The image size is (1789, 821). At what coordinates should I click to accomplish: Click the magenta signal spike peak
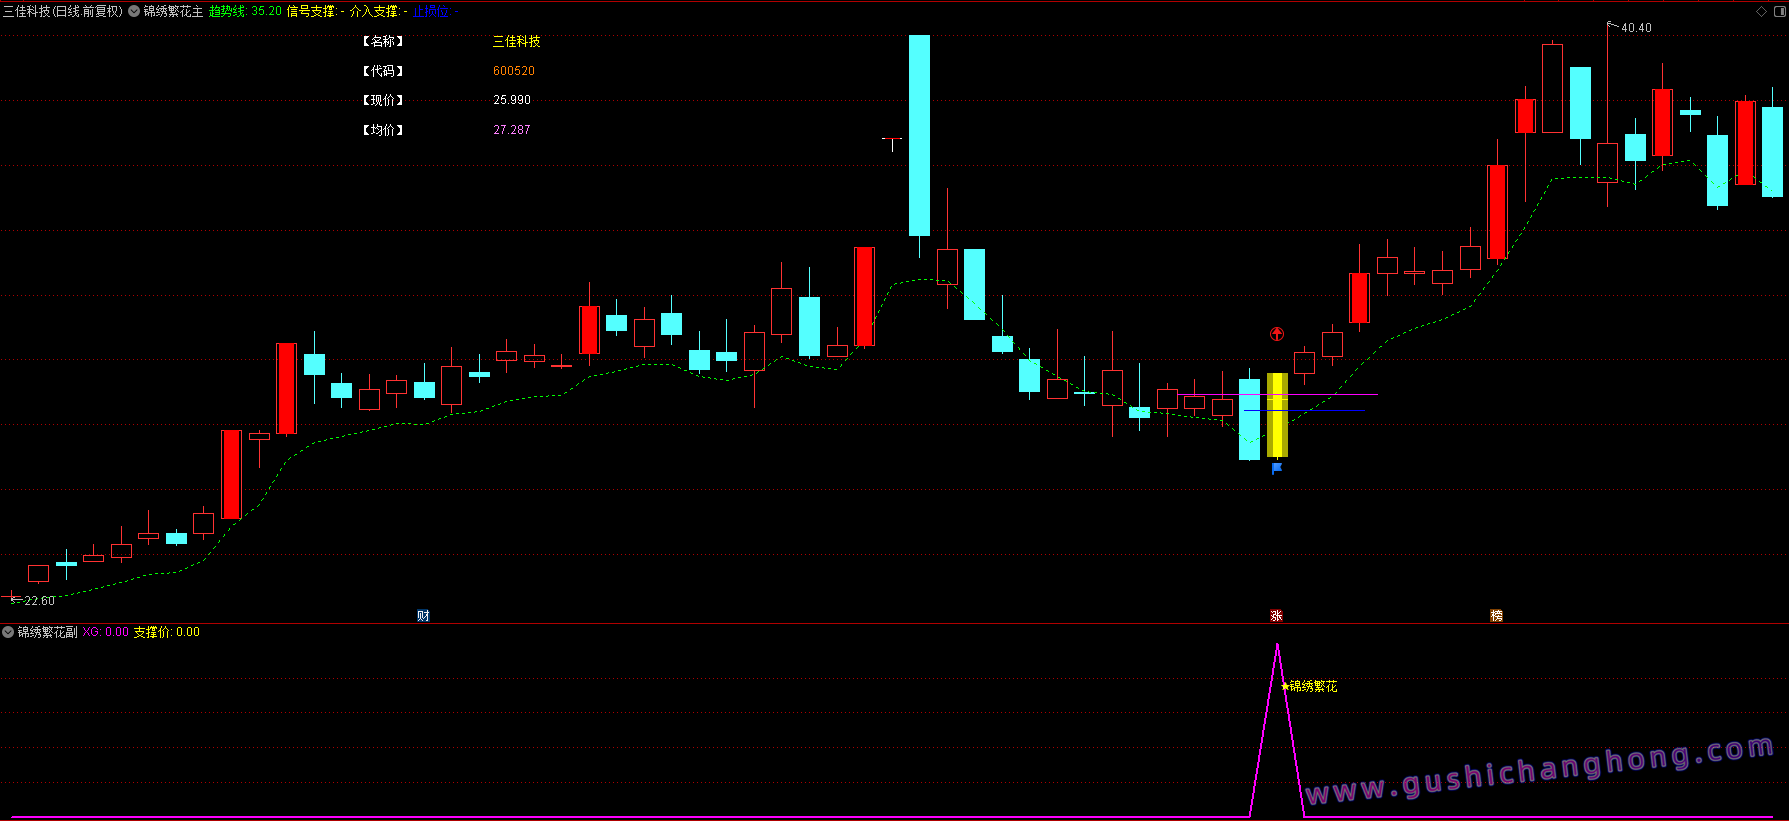click(1277, 646)
